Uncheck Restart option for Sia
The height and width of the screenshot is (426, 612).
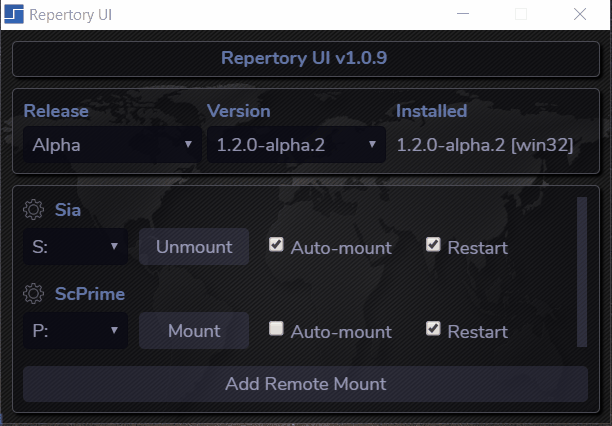[433, 245]
